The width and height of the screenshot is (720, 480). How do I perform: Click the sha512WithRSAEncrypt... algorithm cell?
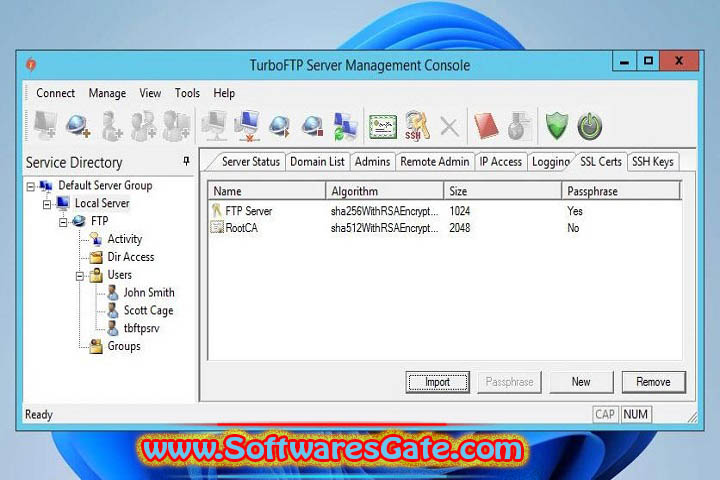[x=384, y=228]
